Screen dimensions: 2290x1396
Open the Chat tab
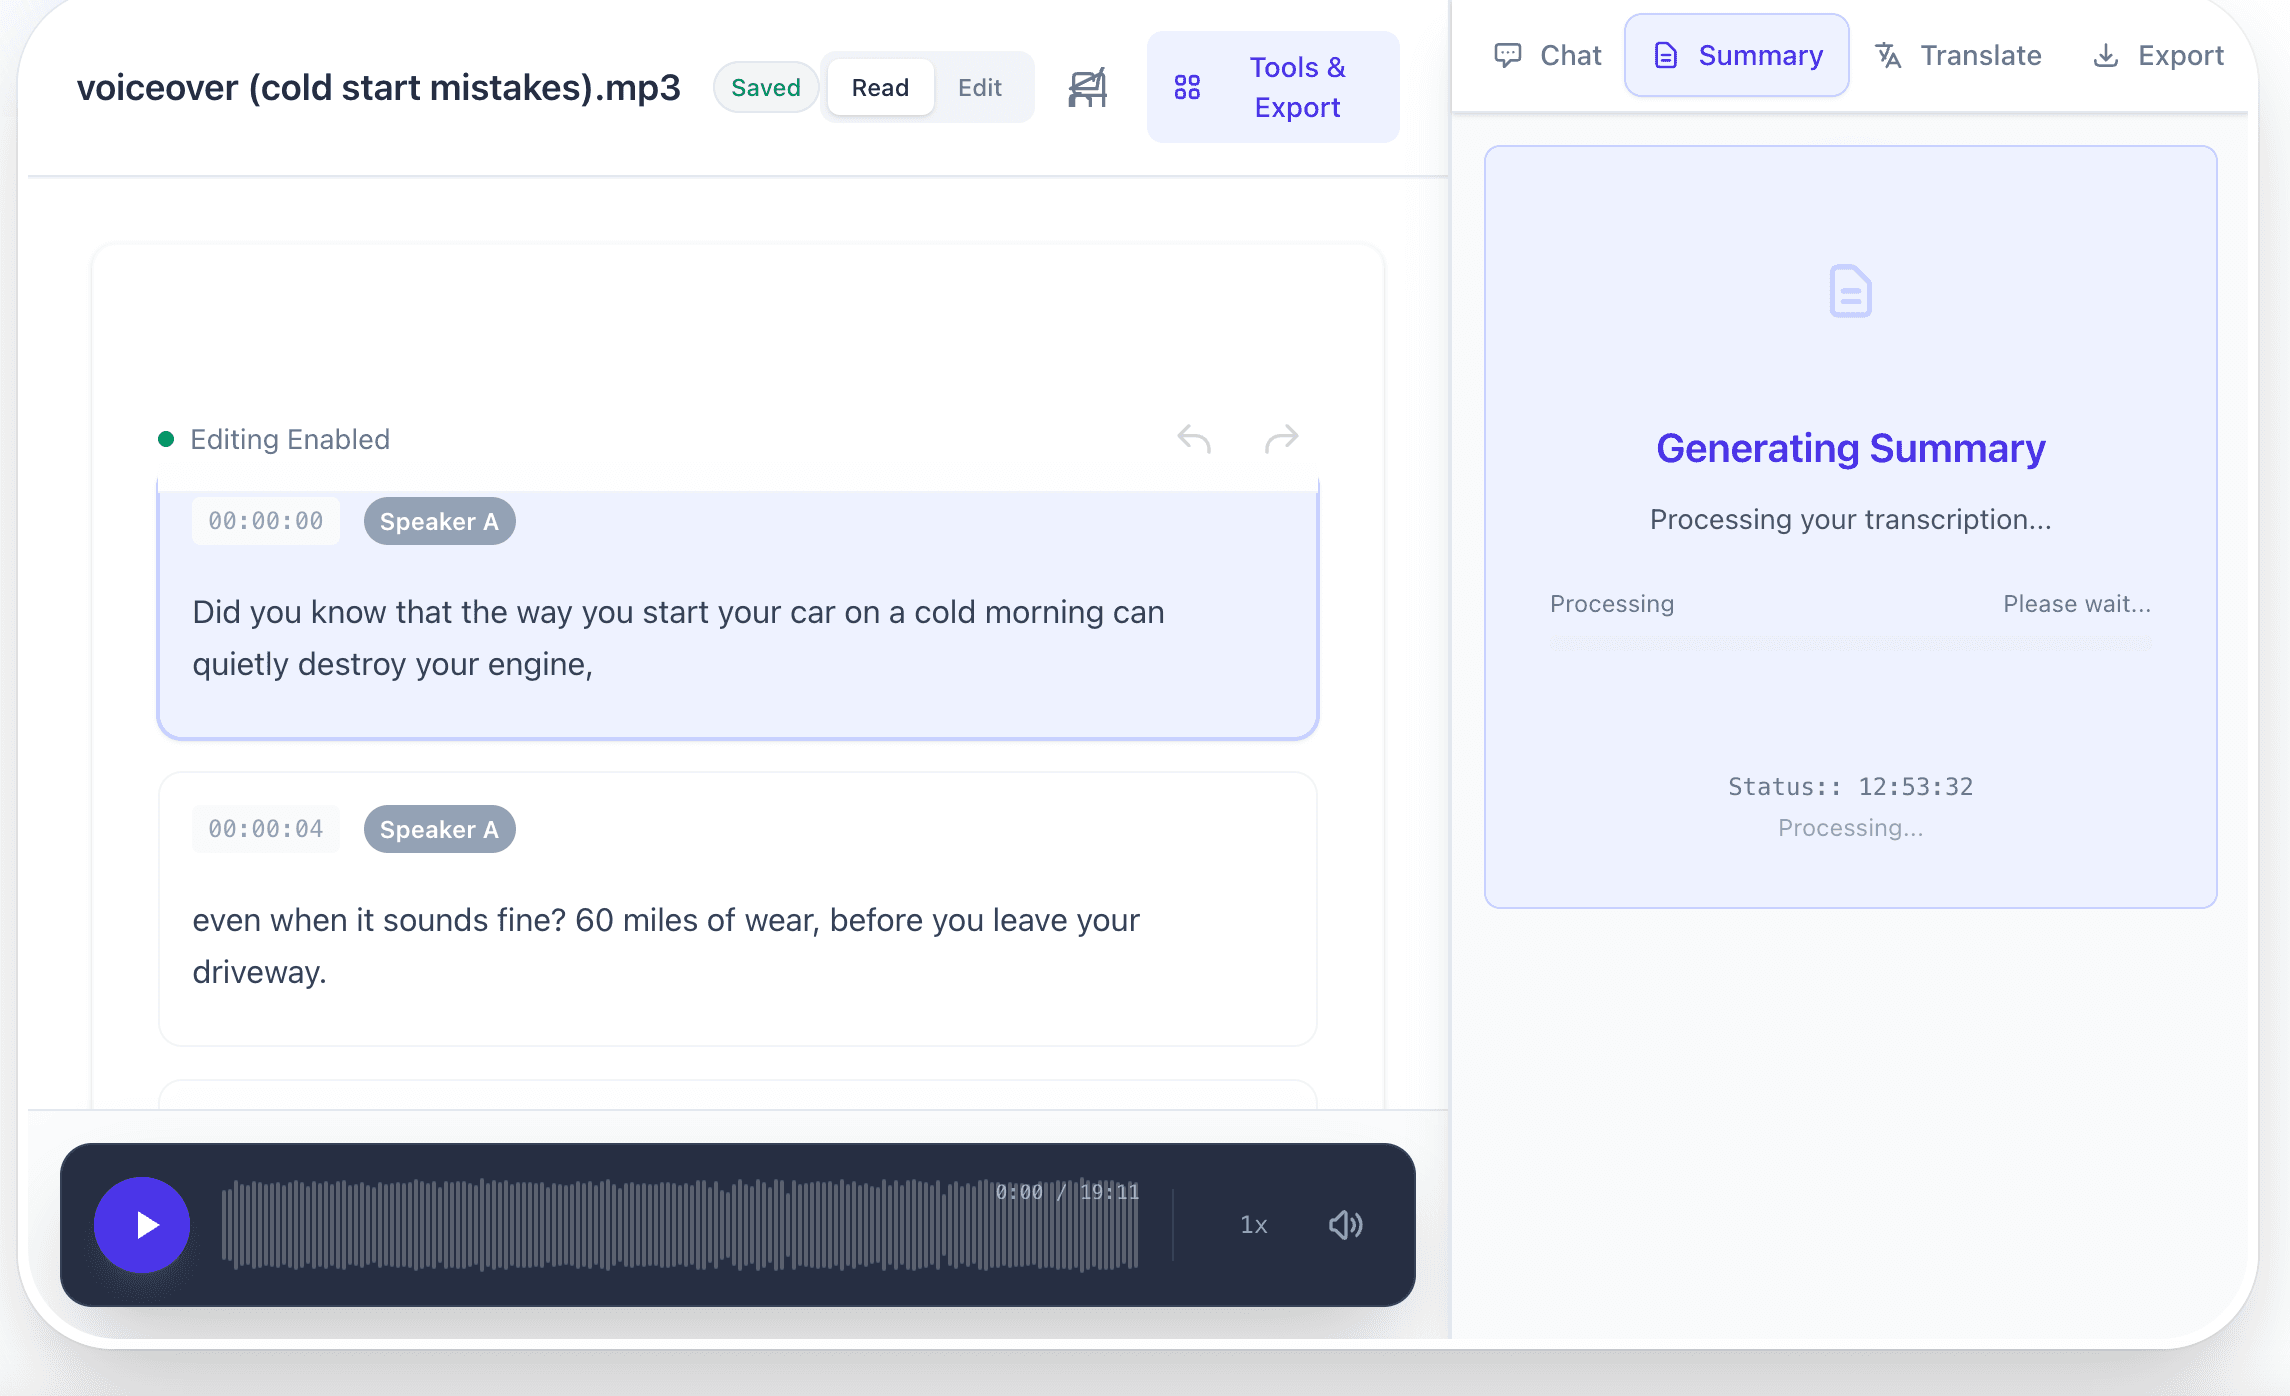1545,55
